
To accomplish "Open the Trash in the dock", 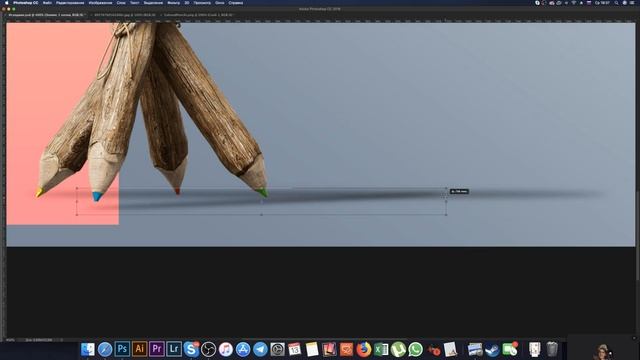I will tap(552, 349).
